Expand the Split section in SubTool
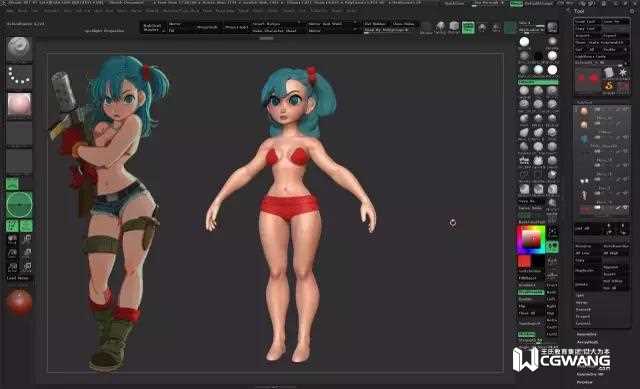 tap(580, 295)
